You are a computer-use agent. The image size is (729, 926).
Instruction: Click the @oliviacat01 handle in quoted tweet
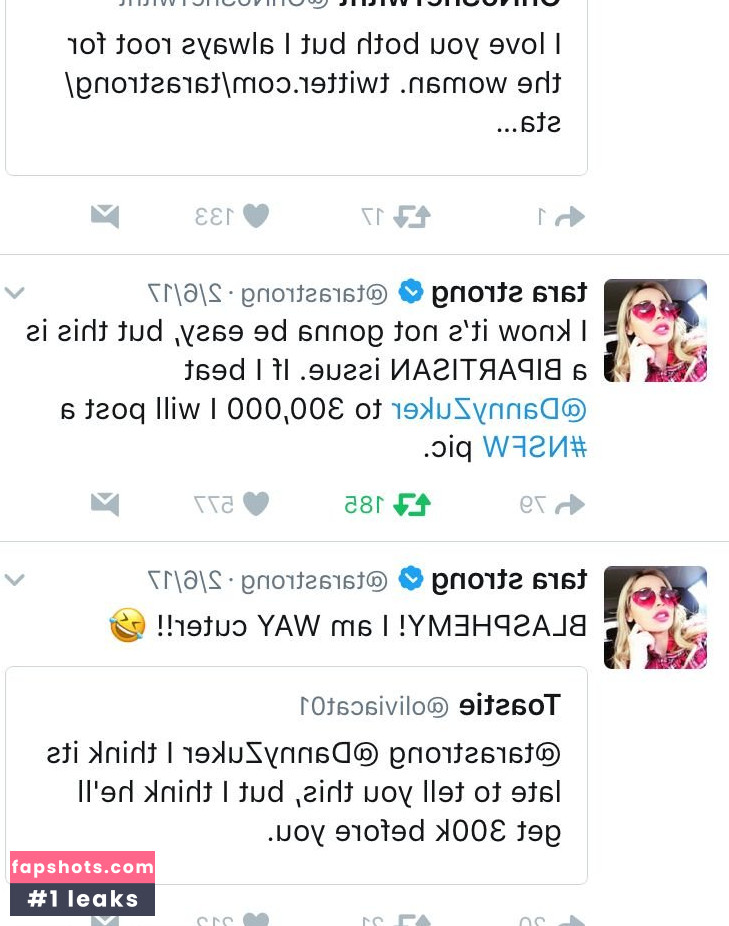374,706
